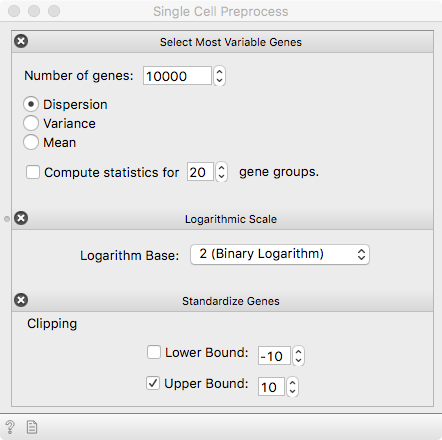Screen dimensions: 442x440
Task: Click the Number of genes stepper arrows
Action: (219, 76)
